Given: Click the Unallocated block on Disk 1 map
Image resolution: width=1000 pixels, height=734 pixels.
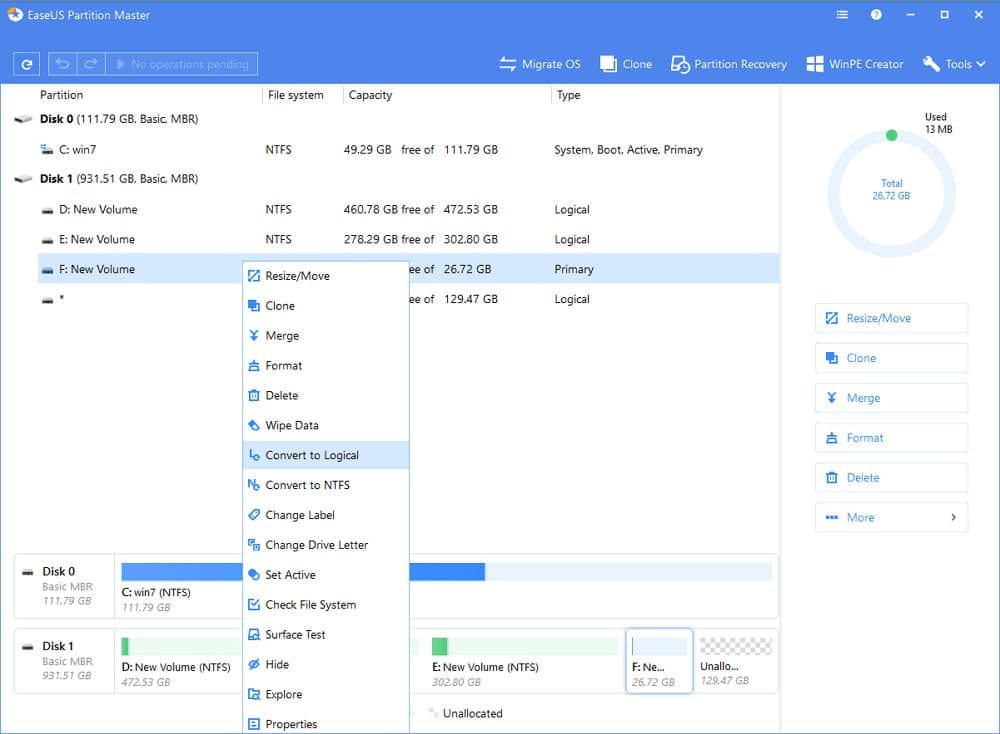Looking at the screenshot, I should [735, 660].
